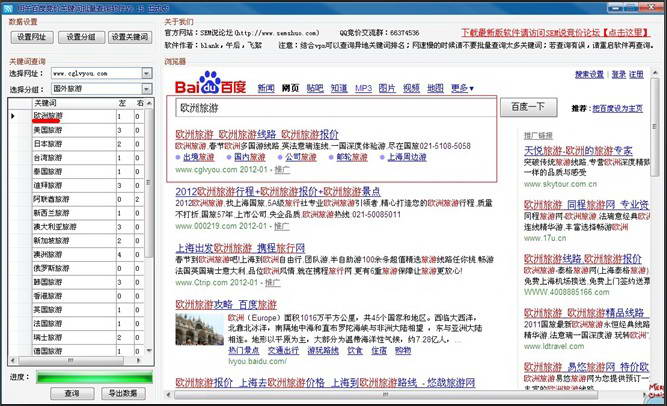Open the Baidu 图片 tab
Screen dimensions: 667x406
click(387, 88)
